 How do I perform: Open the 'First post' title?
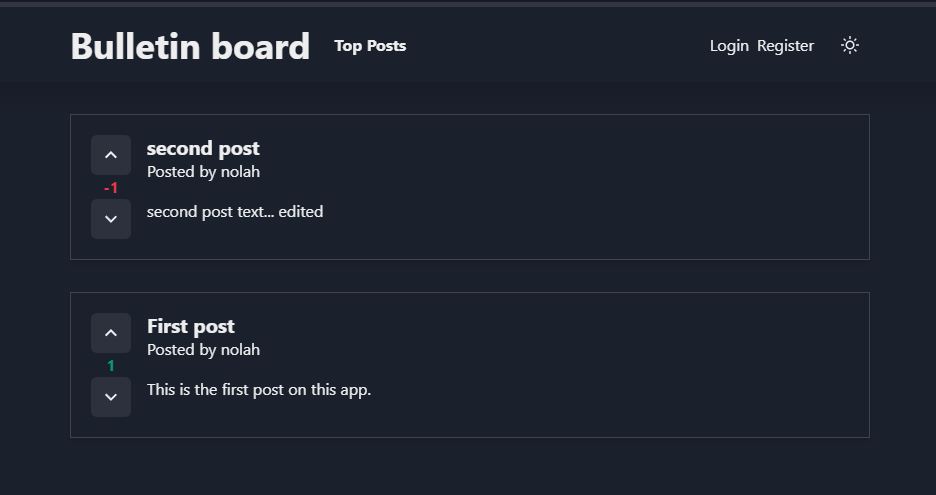pyautogui.click(x=190, y=326)
